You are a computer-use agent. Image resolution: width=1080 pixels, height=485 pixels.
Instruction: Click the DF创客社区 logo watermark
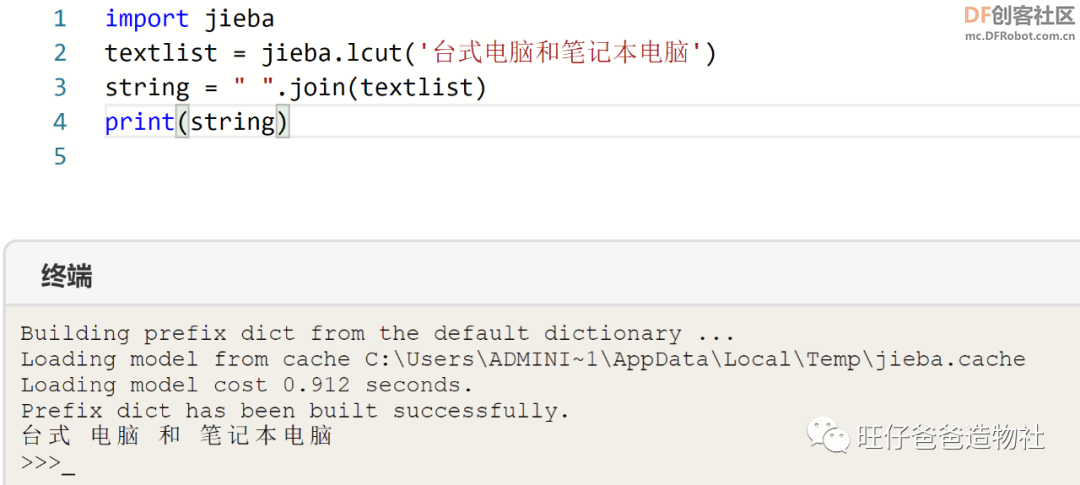coord(1020,21)
